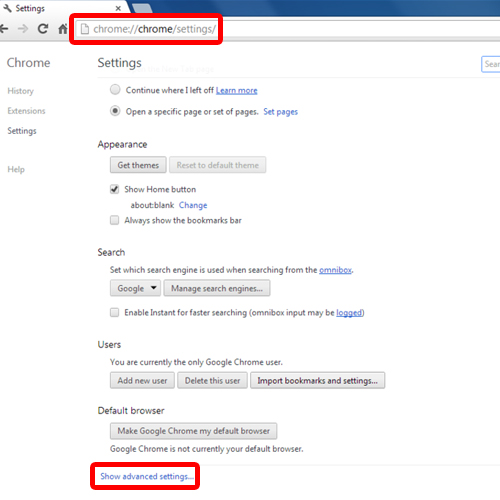Click the Home button icon
500x500 pixels.
tap(62, 29)
